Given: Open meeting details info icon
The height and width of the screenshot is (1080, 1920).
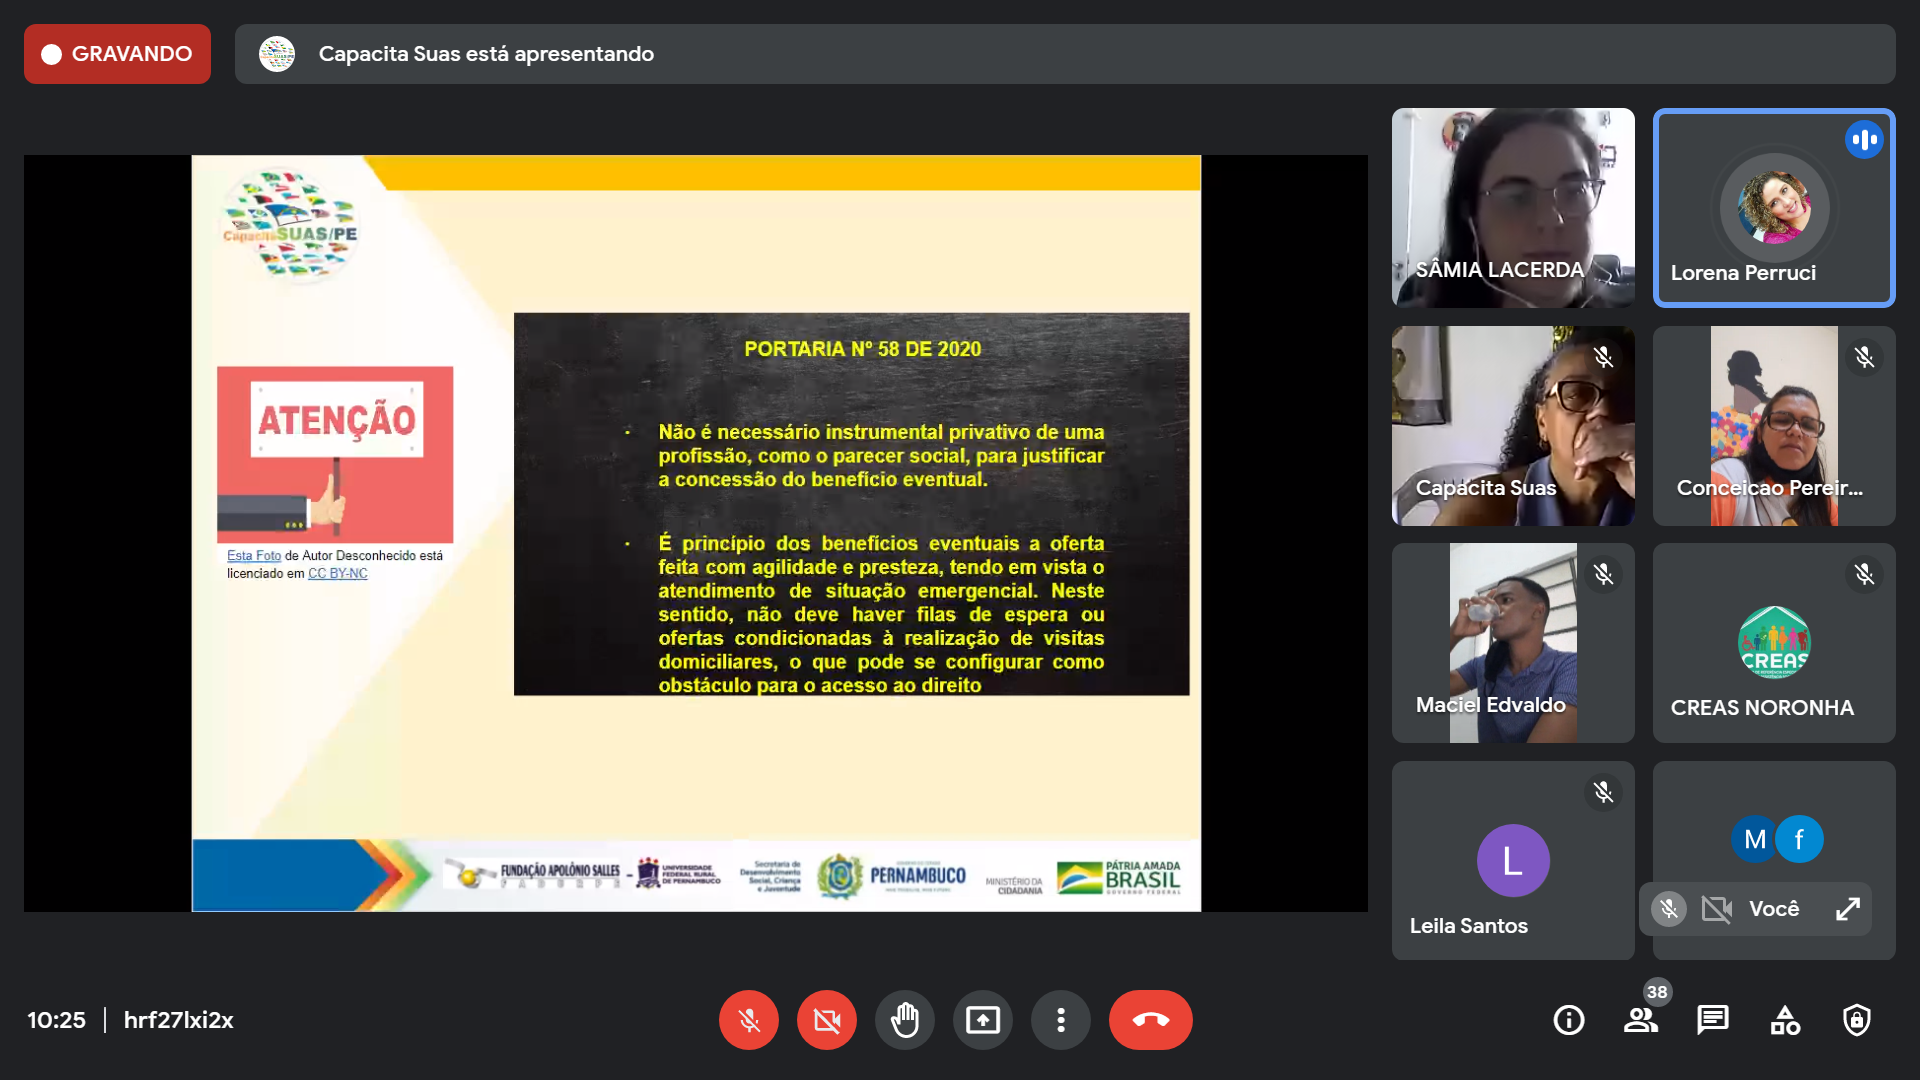Looking at the screenshot, I should pos(1568,1020).
